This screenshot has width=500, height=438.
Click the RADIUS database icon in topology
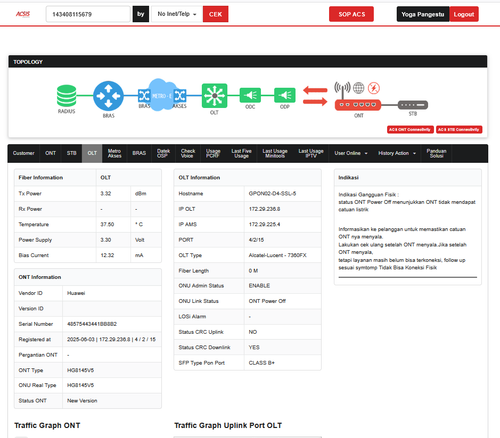[66, 96]
